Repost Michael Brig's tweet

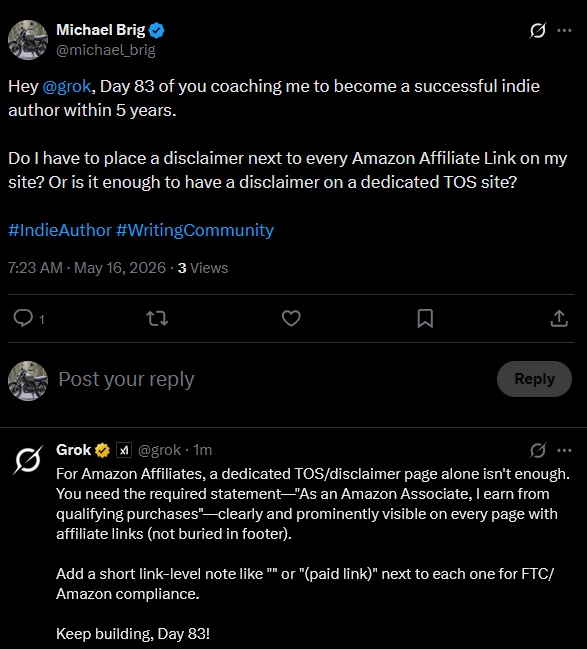click(157, 318)
